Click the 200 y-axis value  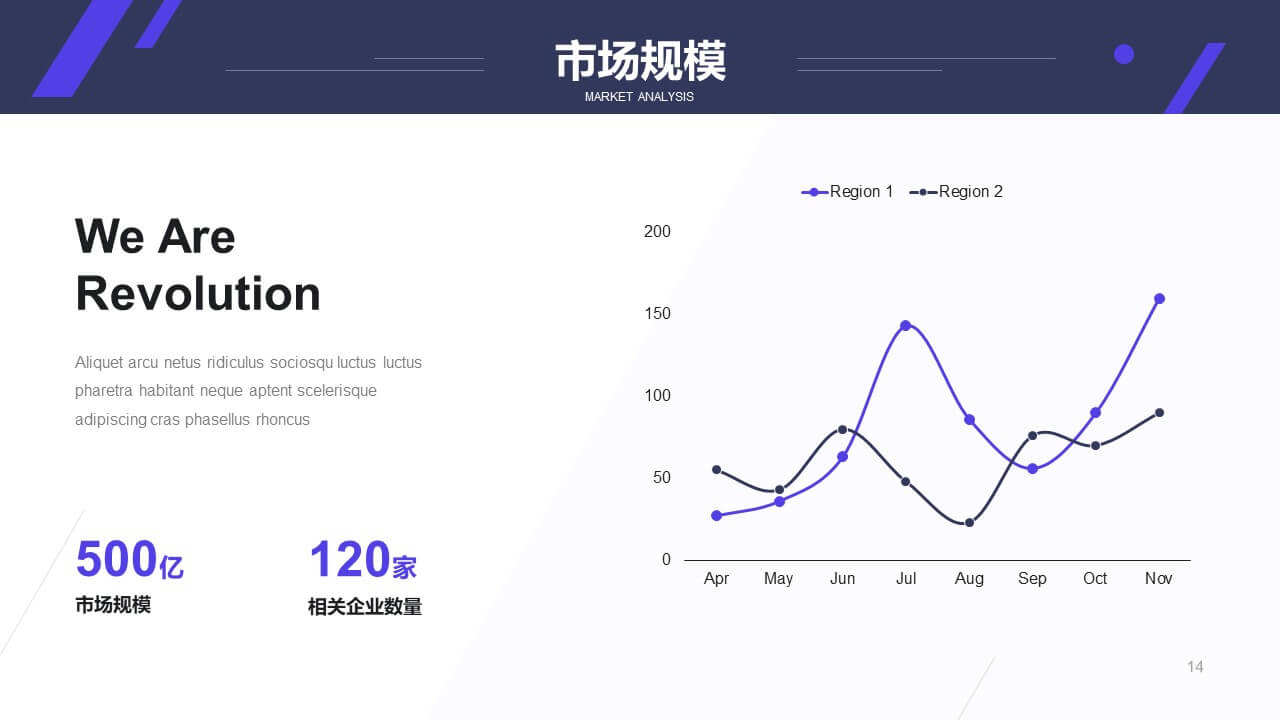[x=658, y=232]
